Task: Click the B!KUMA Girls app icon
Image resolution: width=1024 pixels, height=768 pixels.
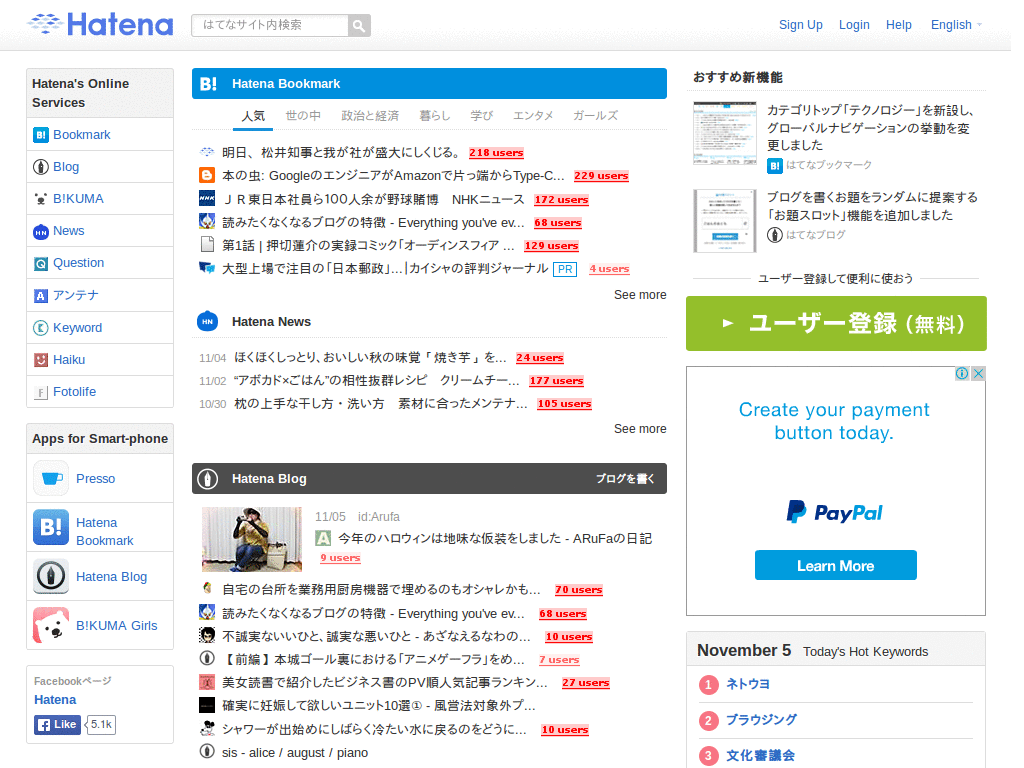Action: point(51,625)
